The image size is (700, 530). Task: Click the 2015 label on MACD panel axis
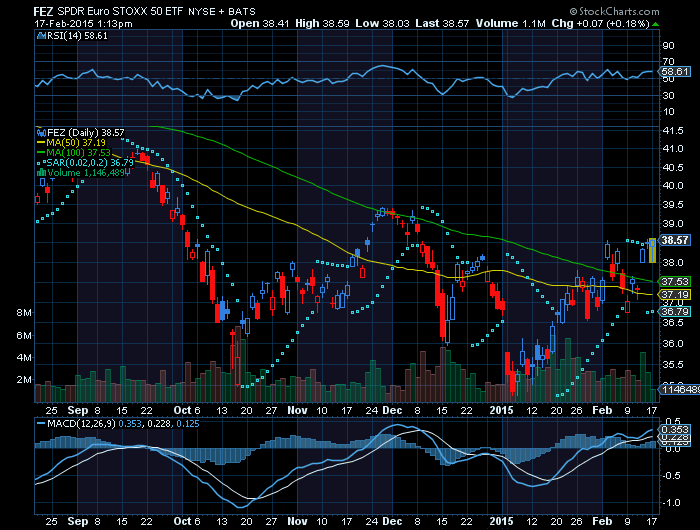(501, 521)
